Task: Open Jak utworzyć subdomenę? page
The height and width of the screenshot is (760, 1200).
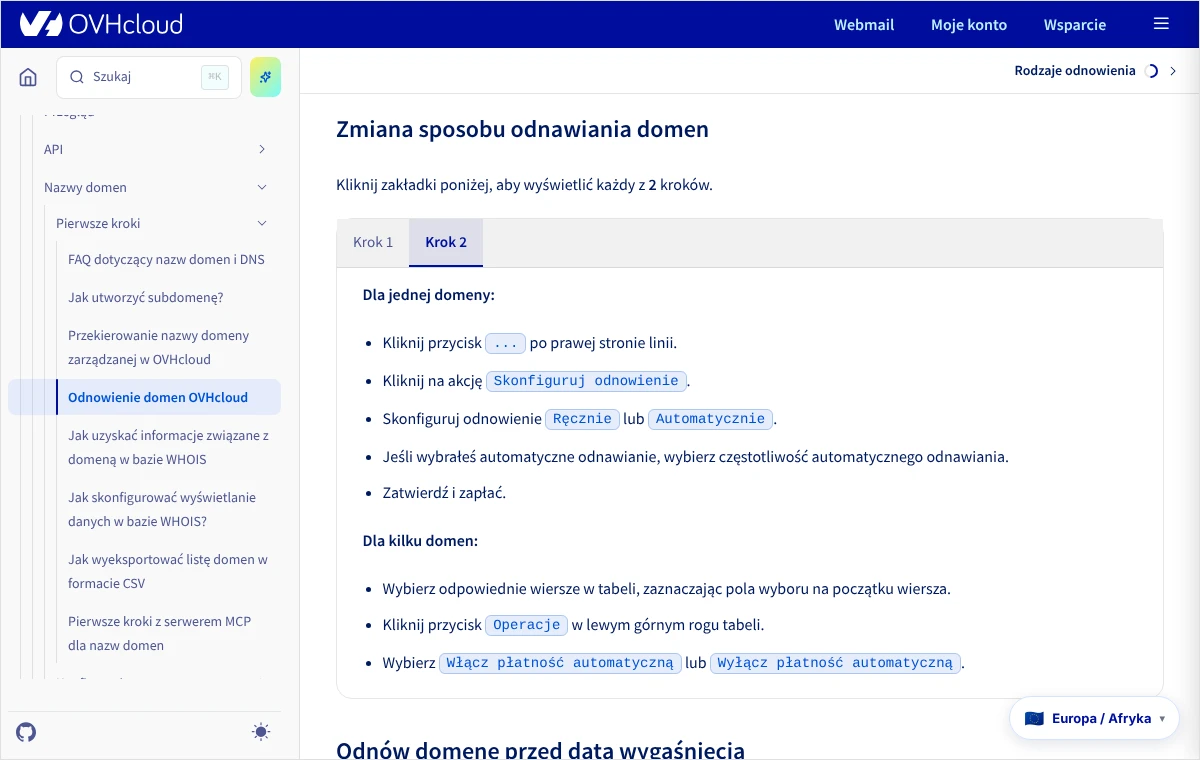Action: (146, 298)
